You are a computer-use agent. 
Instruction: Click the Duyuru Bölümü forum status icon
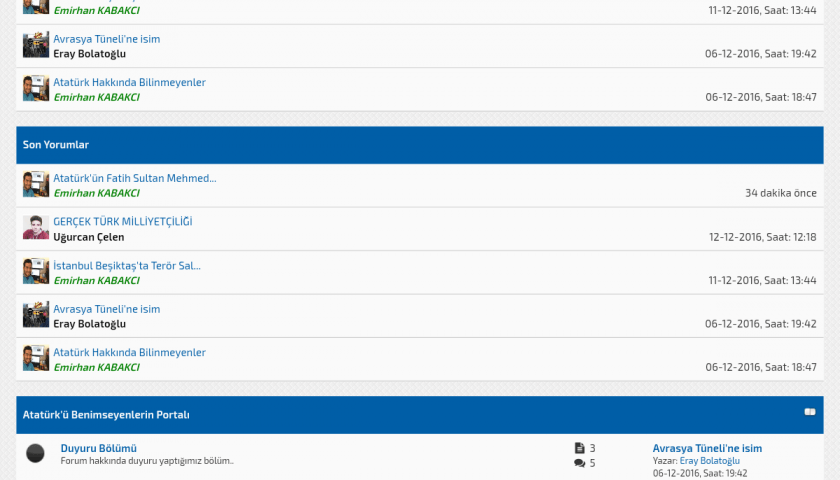tap(35, 453)
